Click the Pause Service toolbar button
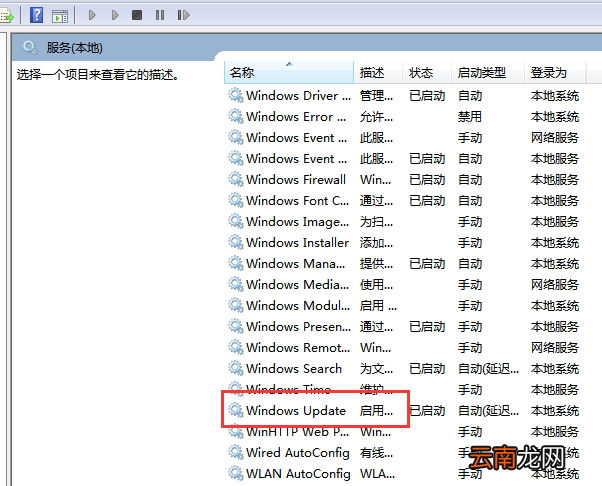602x486 pixels. 160,15
